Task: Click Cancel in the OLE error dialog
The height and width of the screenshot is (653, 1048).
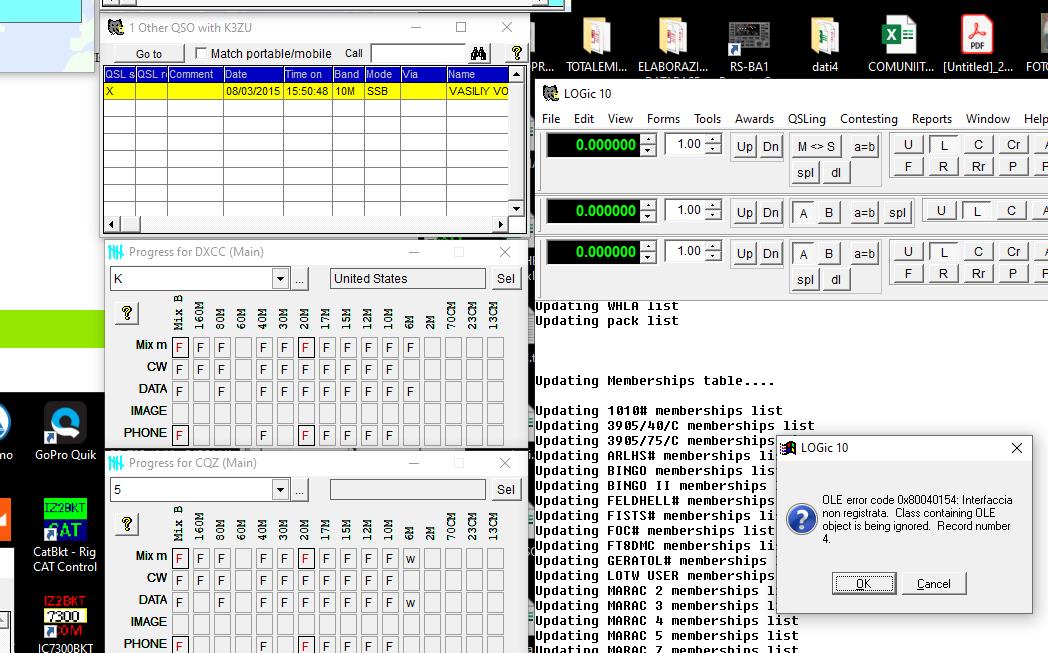Action: (934, 583)
